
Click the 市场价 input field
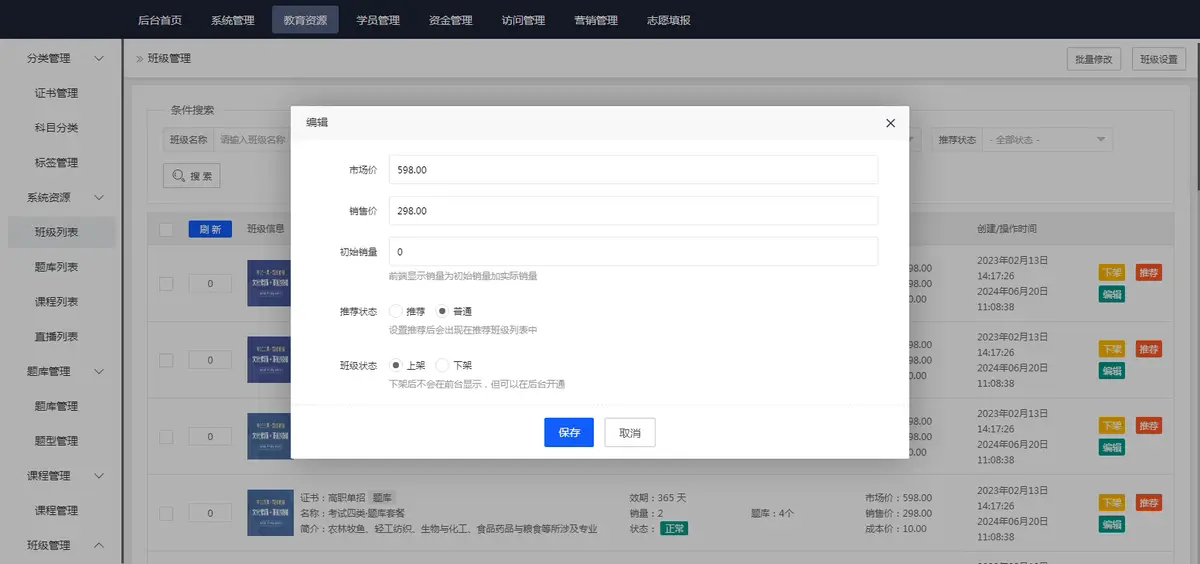pyautogui.click(x=633, y=170)
